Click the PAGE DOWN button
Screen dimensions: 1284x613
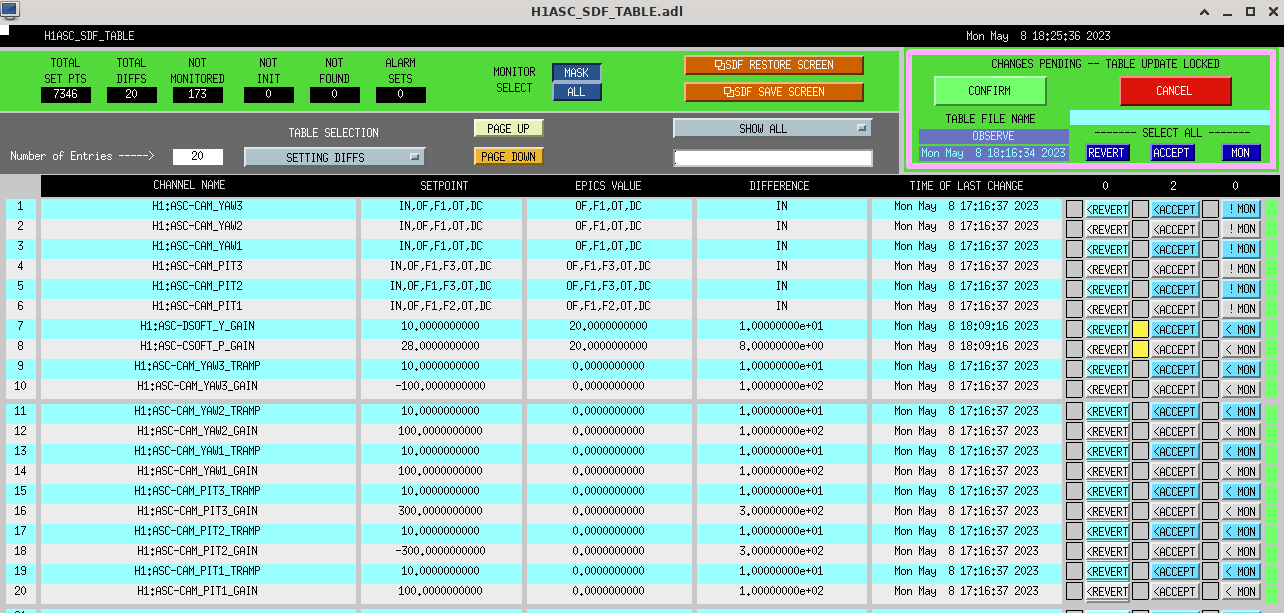(507, 156)
